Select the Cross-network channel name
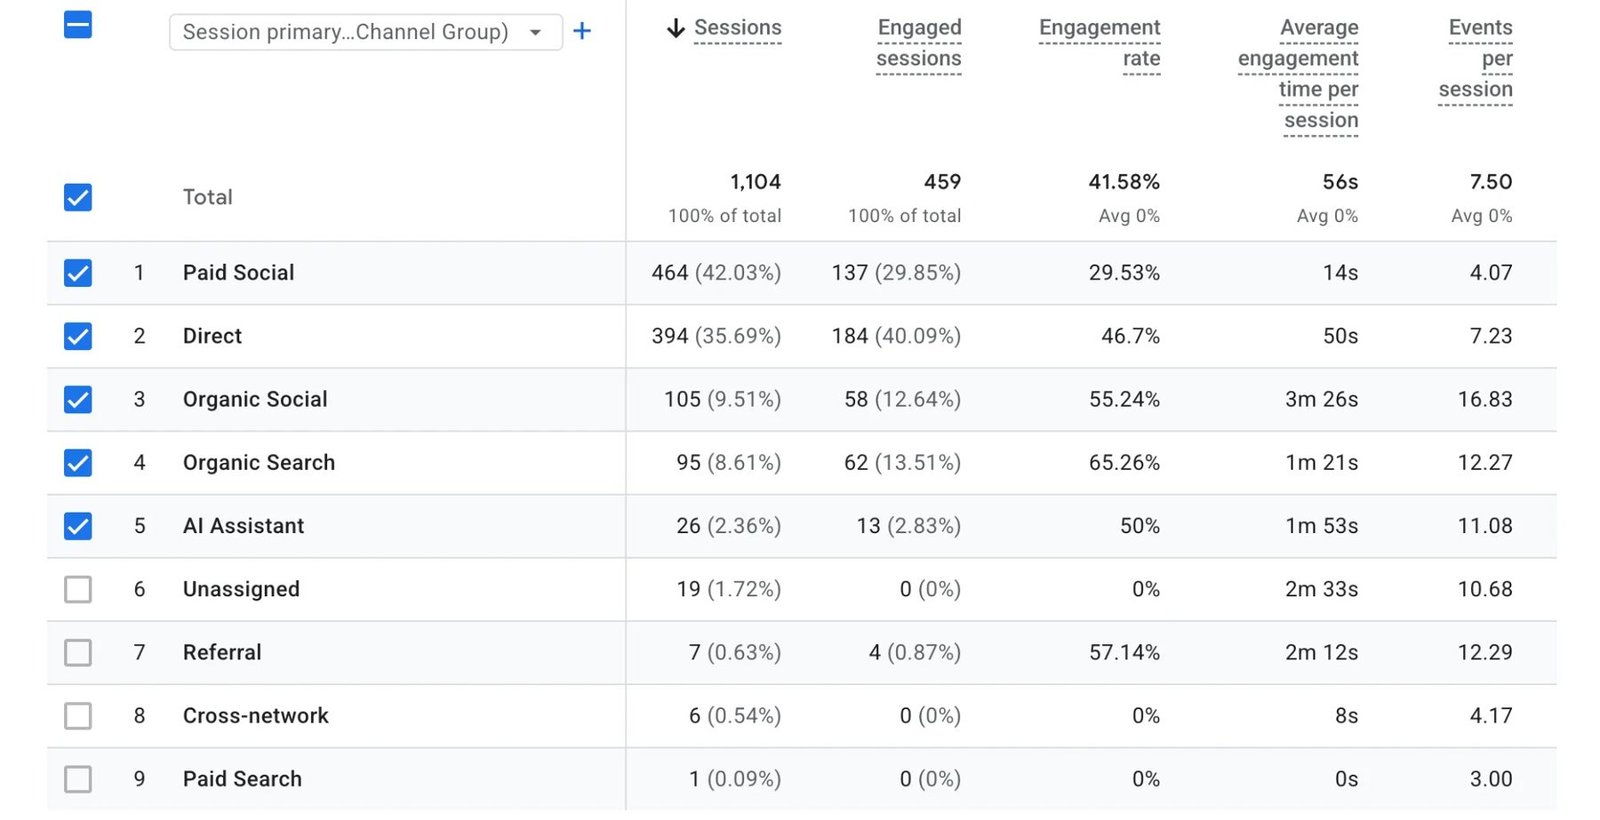 coord(255,715)
